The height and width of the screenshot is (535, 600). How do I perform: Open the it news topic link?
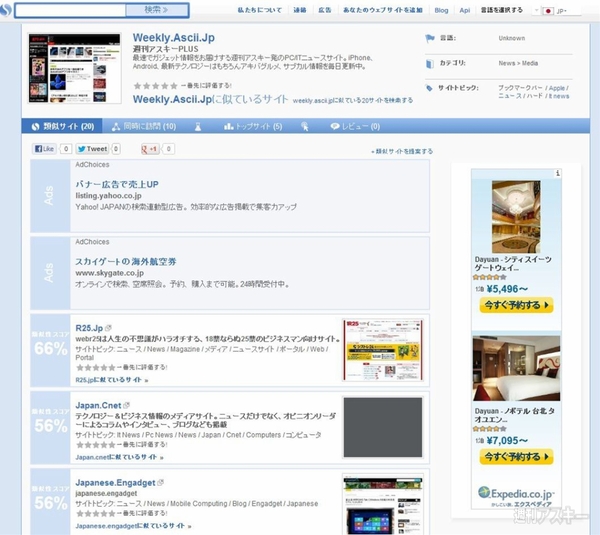(559, 96)
